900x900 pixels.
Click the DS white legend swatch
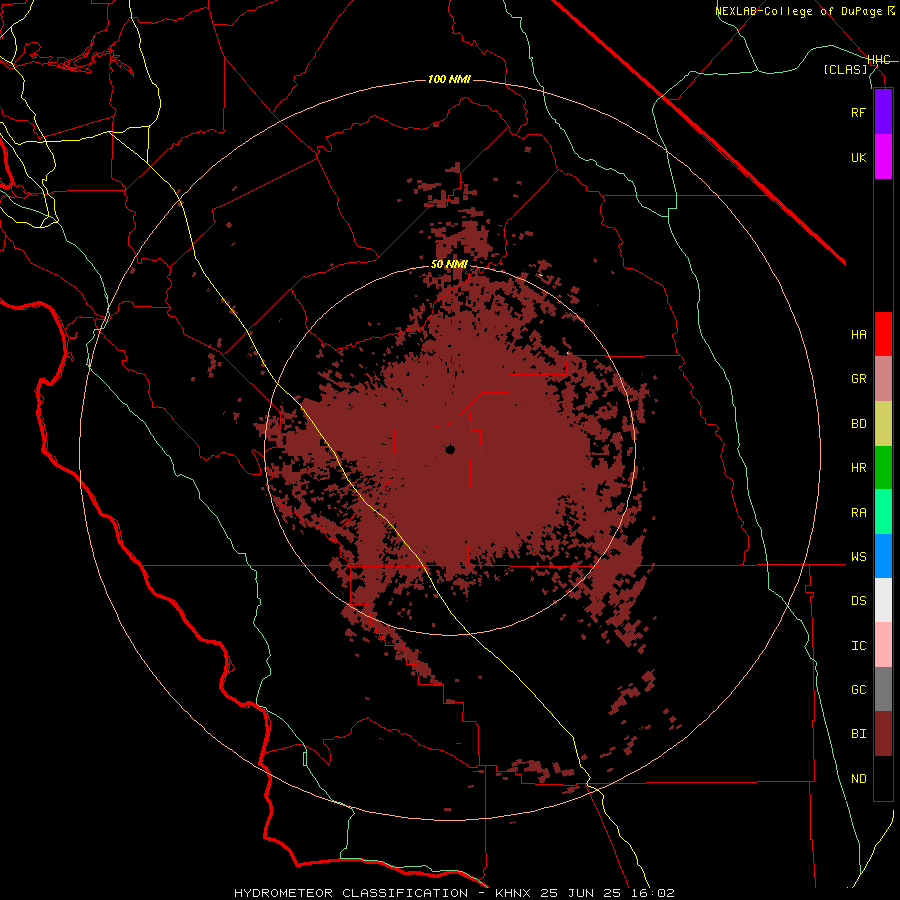point(883,600)
